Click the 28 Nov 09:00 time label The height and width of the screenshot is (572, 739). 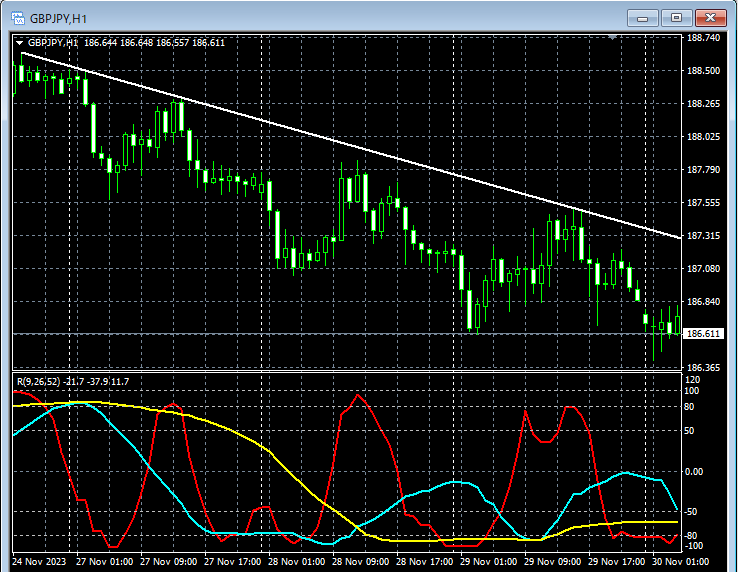point(361,562)
